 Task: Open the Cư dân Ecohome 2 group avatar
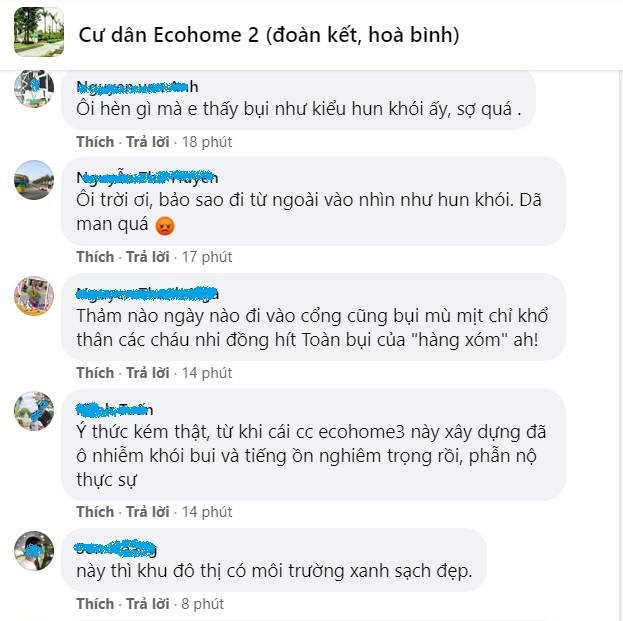tap(39, 32)
